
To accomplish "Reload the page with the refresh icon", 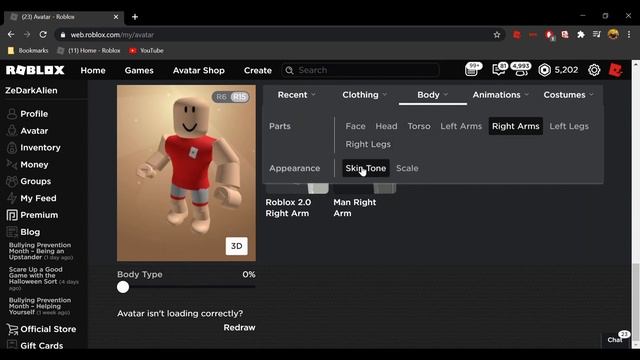I will [x=43, y=35].
